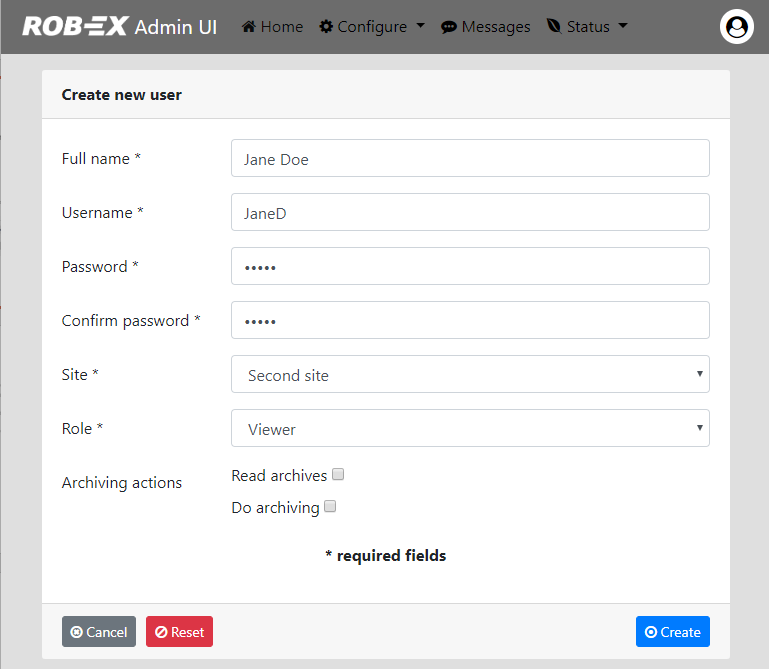Click the circle icon in the Create button
This screenshot has height=669, width=769.
(651, 632)
